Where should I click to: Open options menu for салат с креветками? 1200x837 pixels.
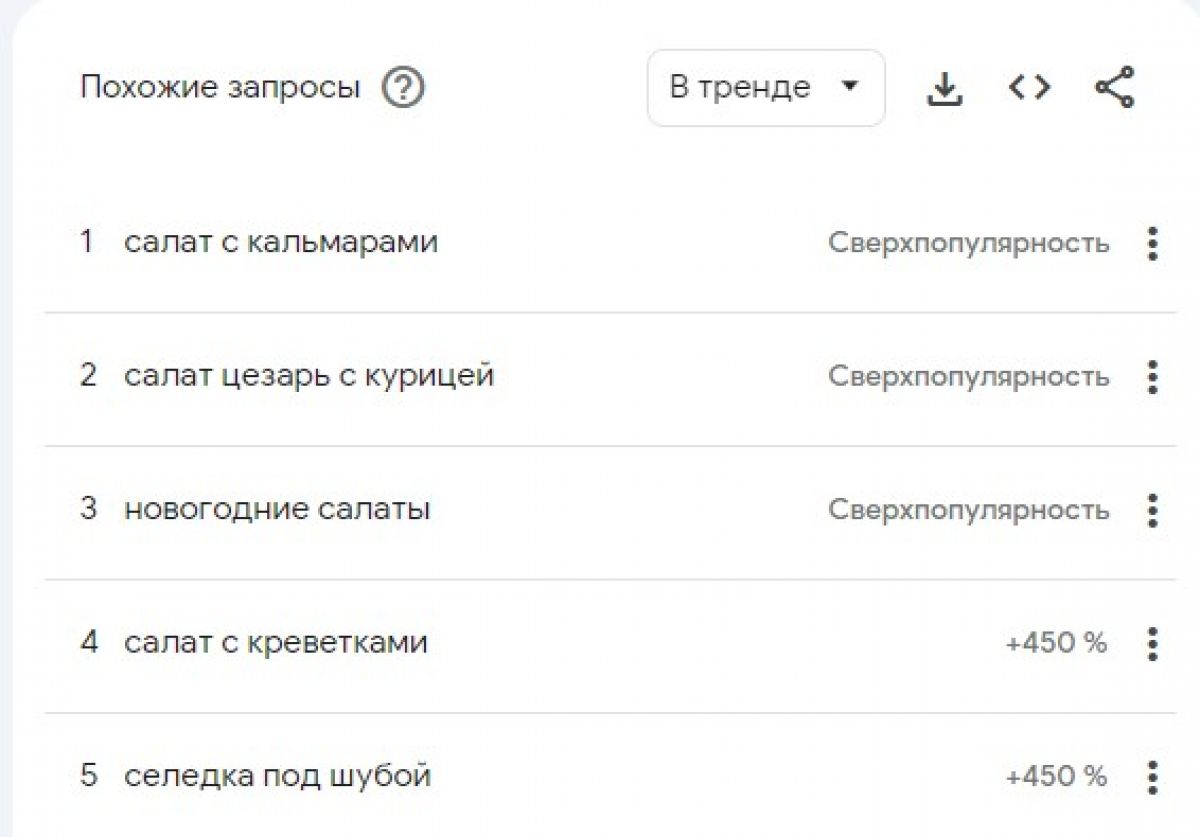pos(1152,643)
